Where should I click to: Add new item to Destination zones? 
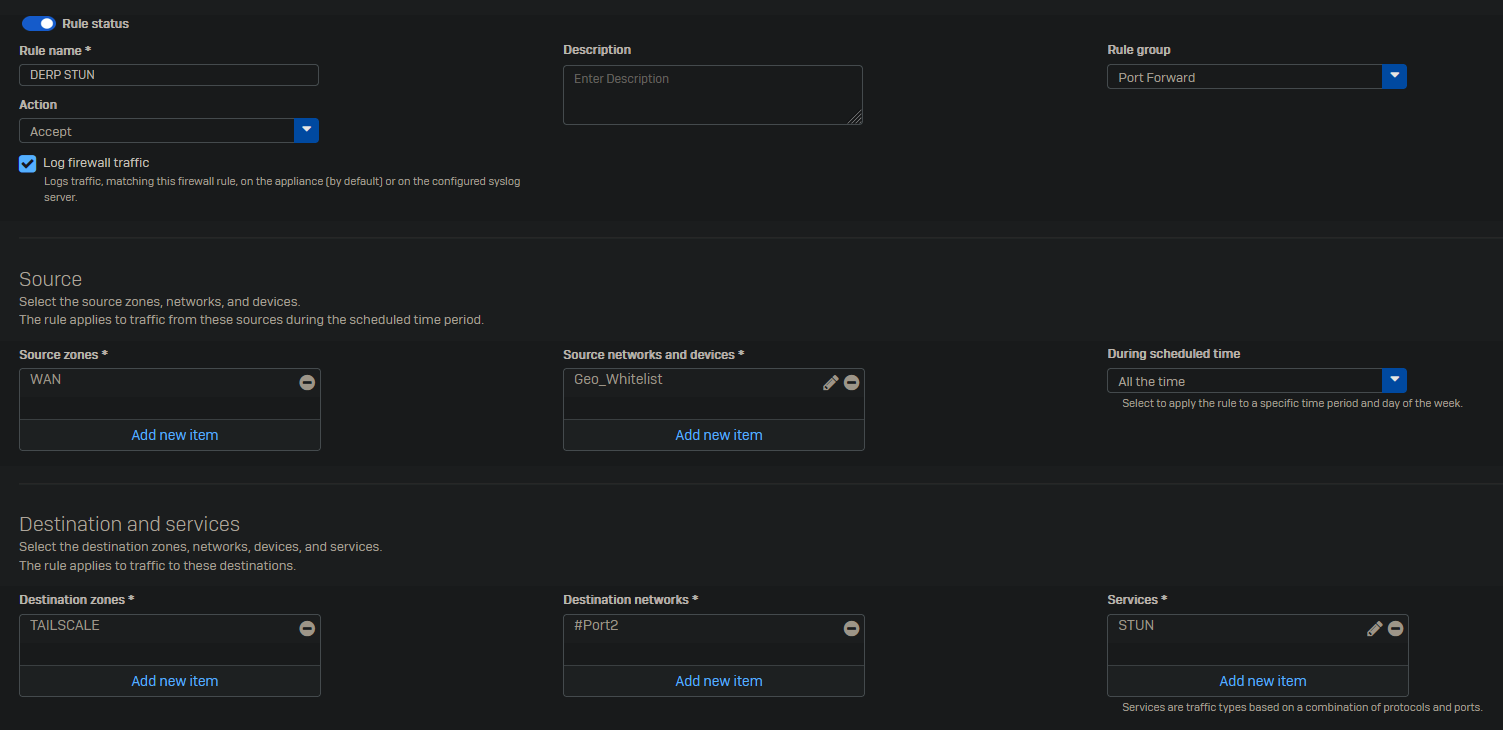click(x=174, y=681)
